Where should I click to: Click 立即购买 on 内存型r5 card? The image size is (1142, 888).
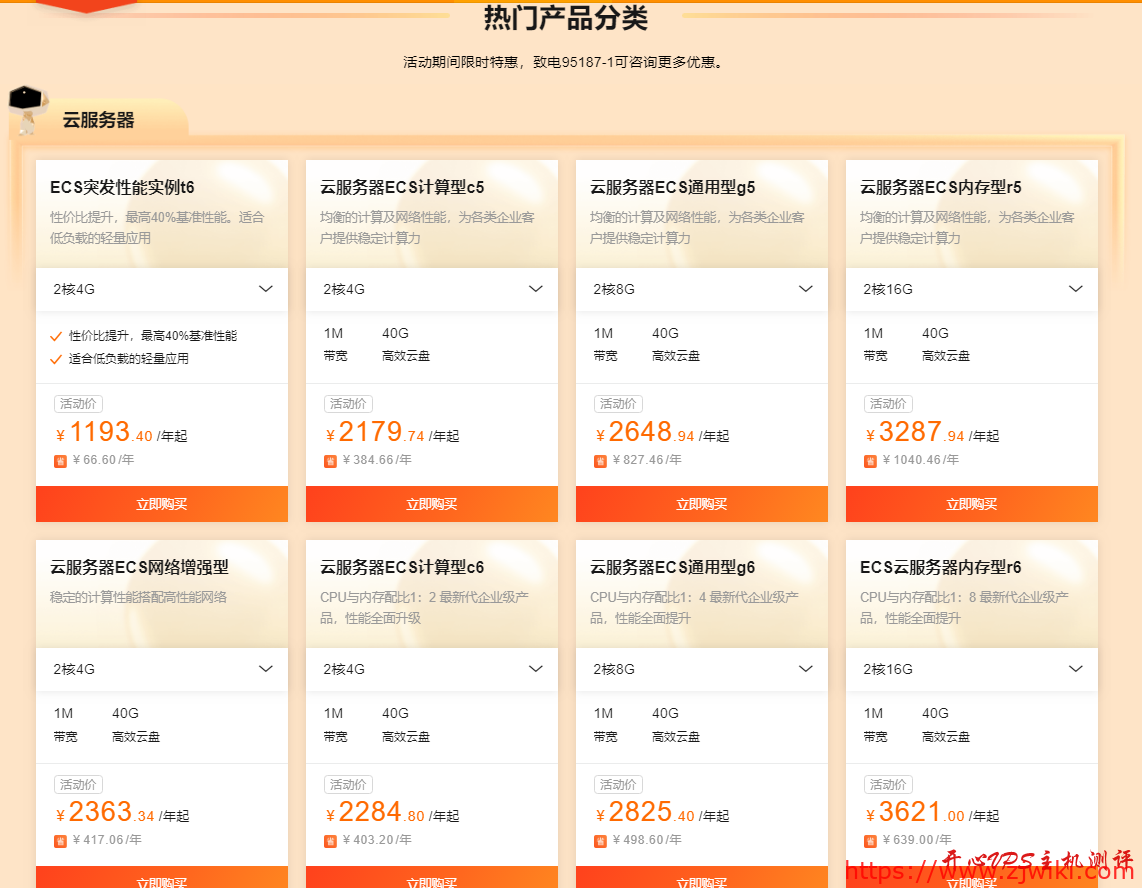(x=971, y=504)
